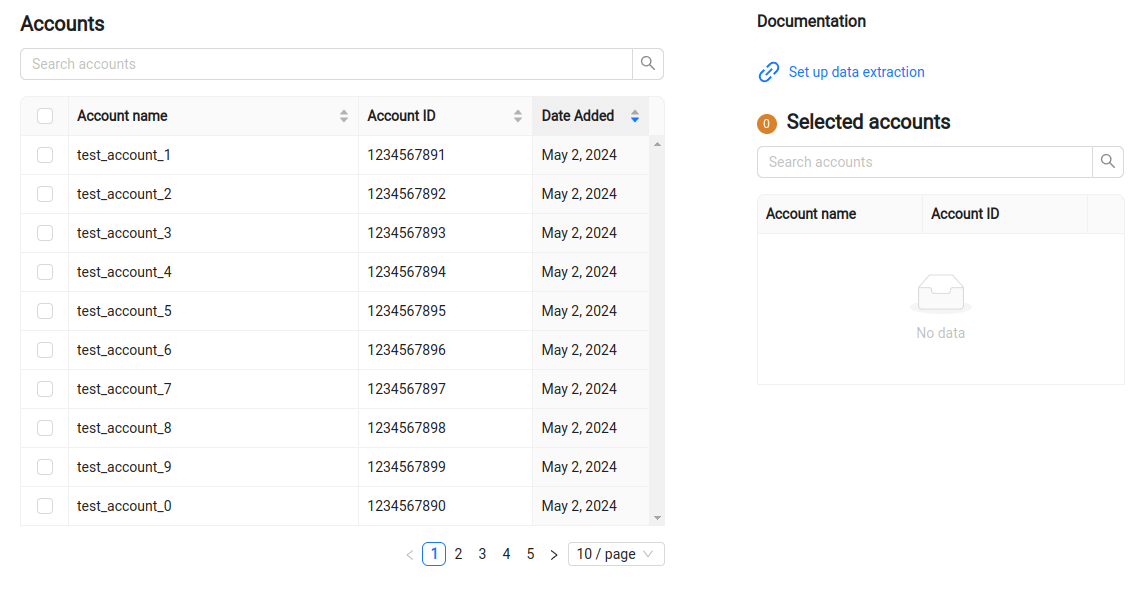Screen dimensions: 1144x589
Task: Click the sort arrows on Account ID column
Action: 517,115
